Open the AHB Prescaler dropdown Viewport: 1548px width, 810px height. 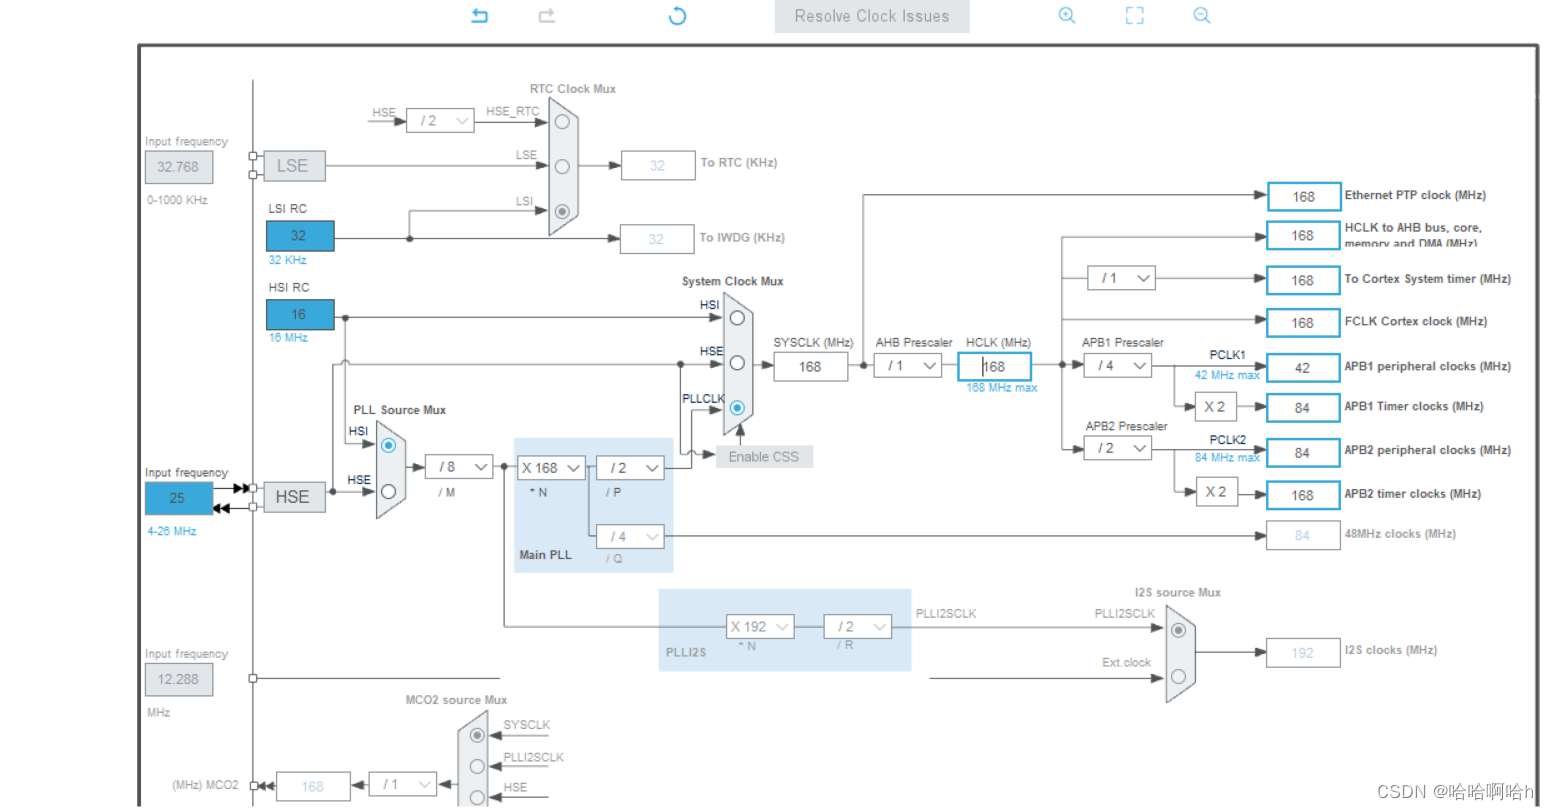pos(908,366)
